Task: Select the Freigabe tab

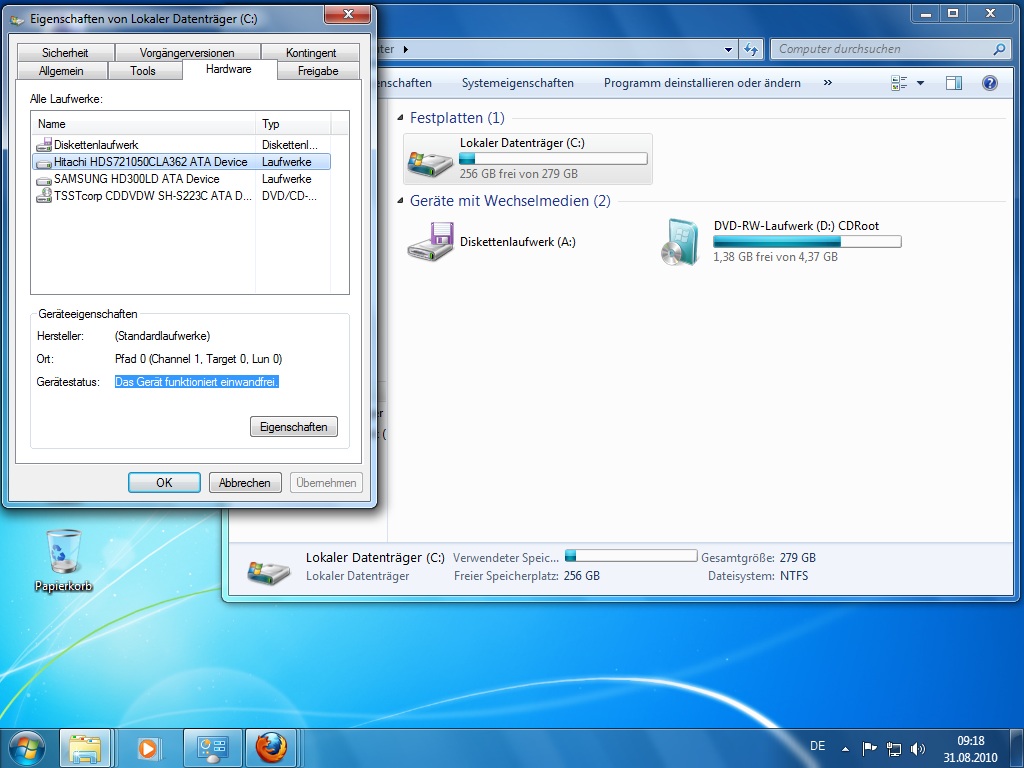Action: click(x=318, y=71)
